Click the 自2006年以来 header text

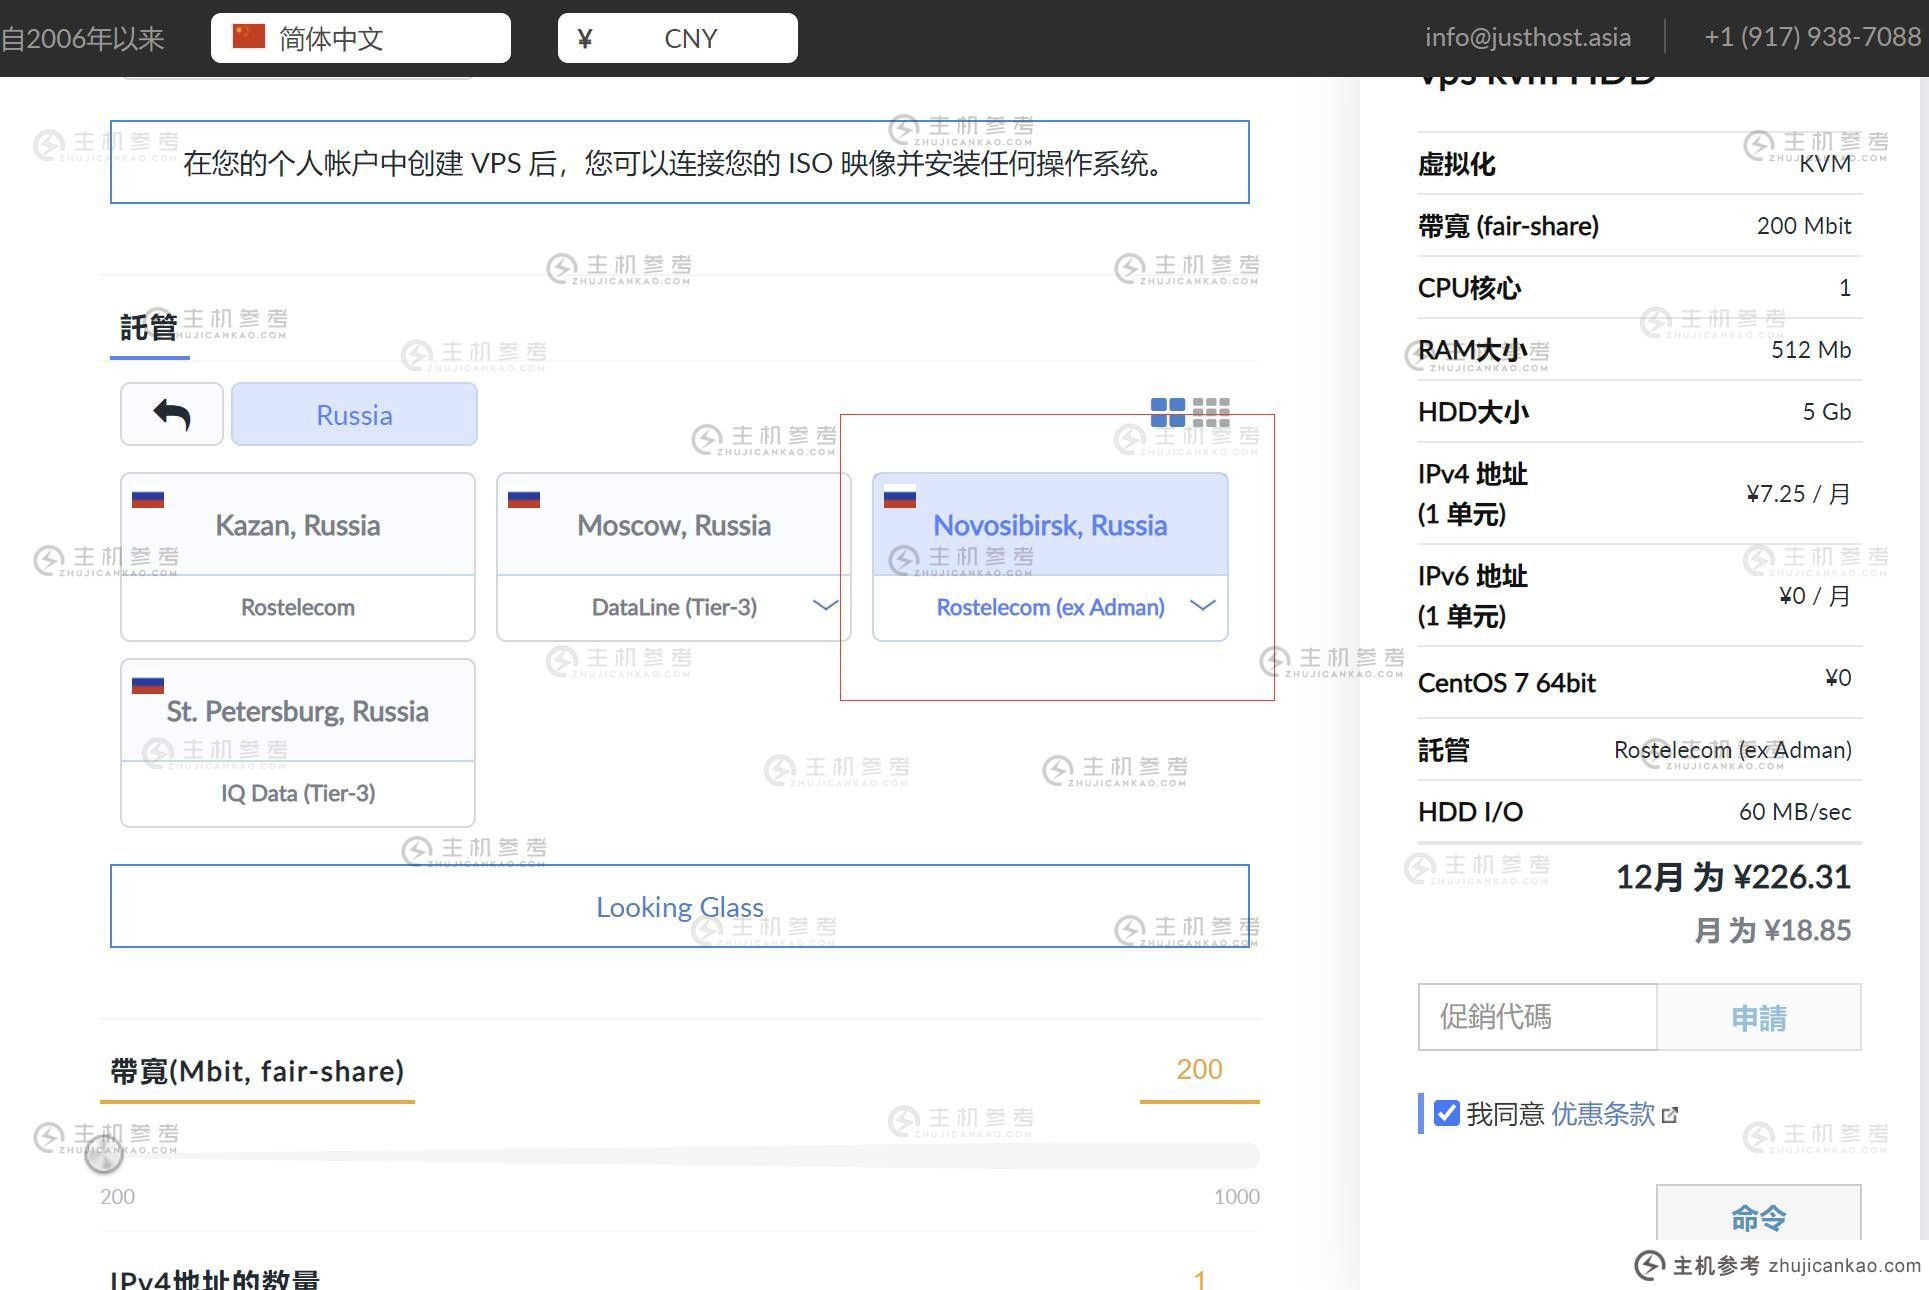[x=82, y=38]
